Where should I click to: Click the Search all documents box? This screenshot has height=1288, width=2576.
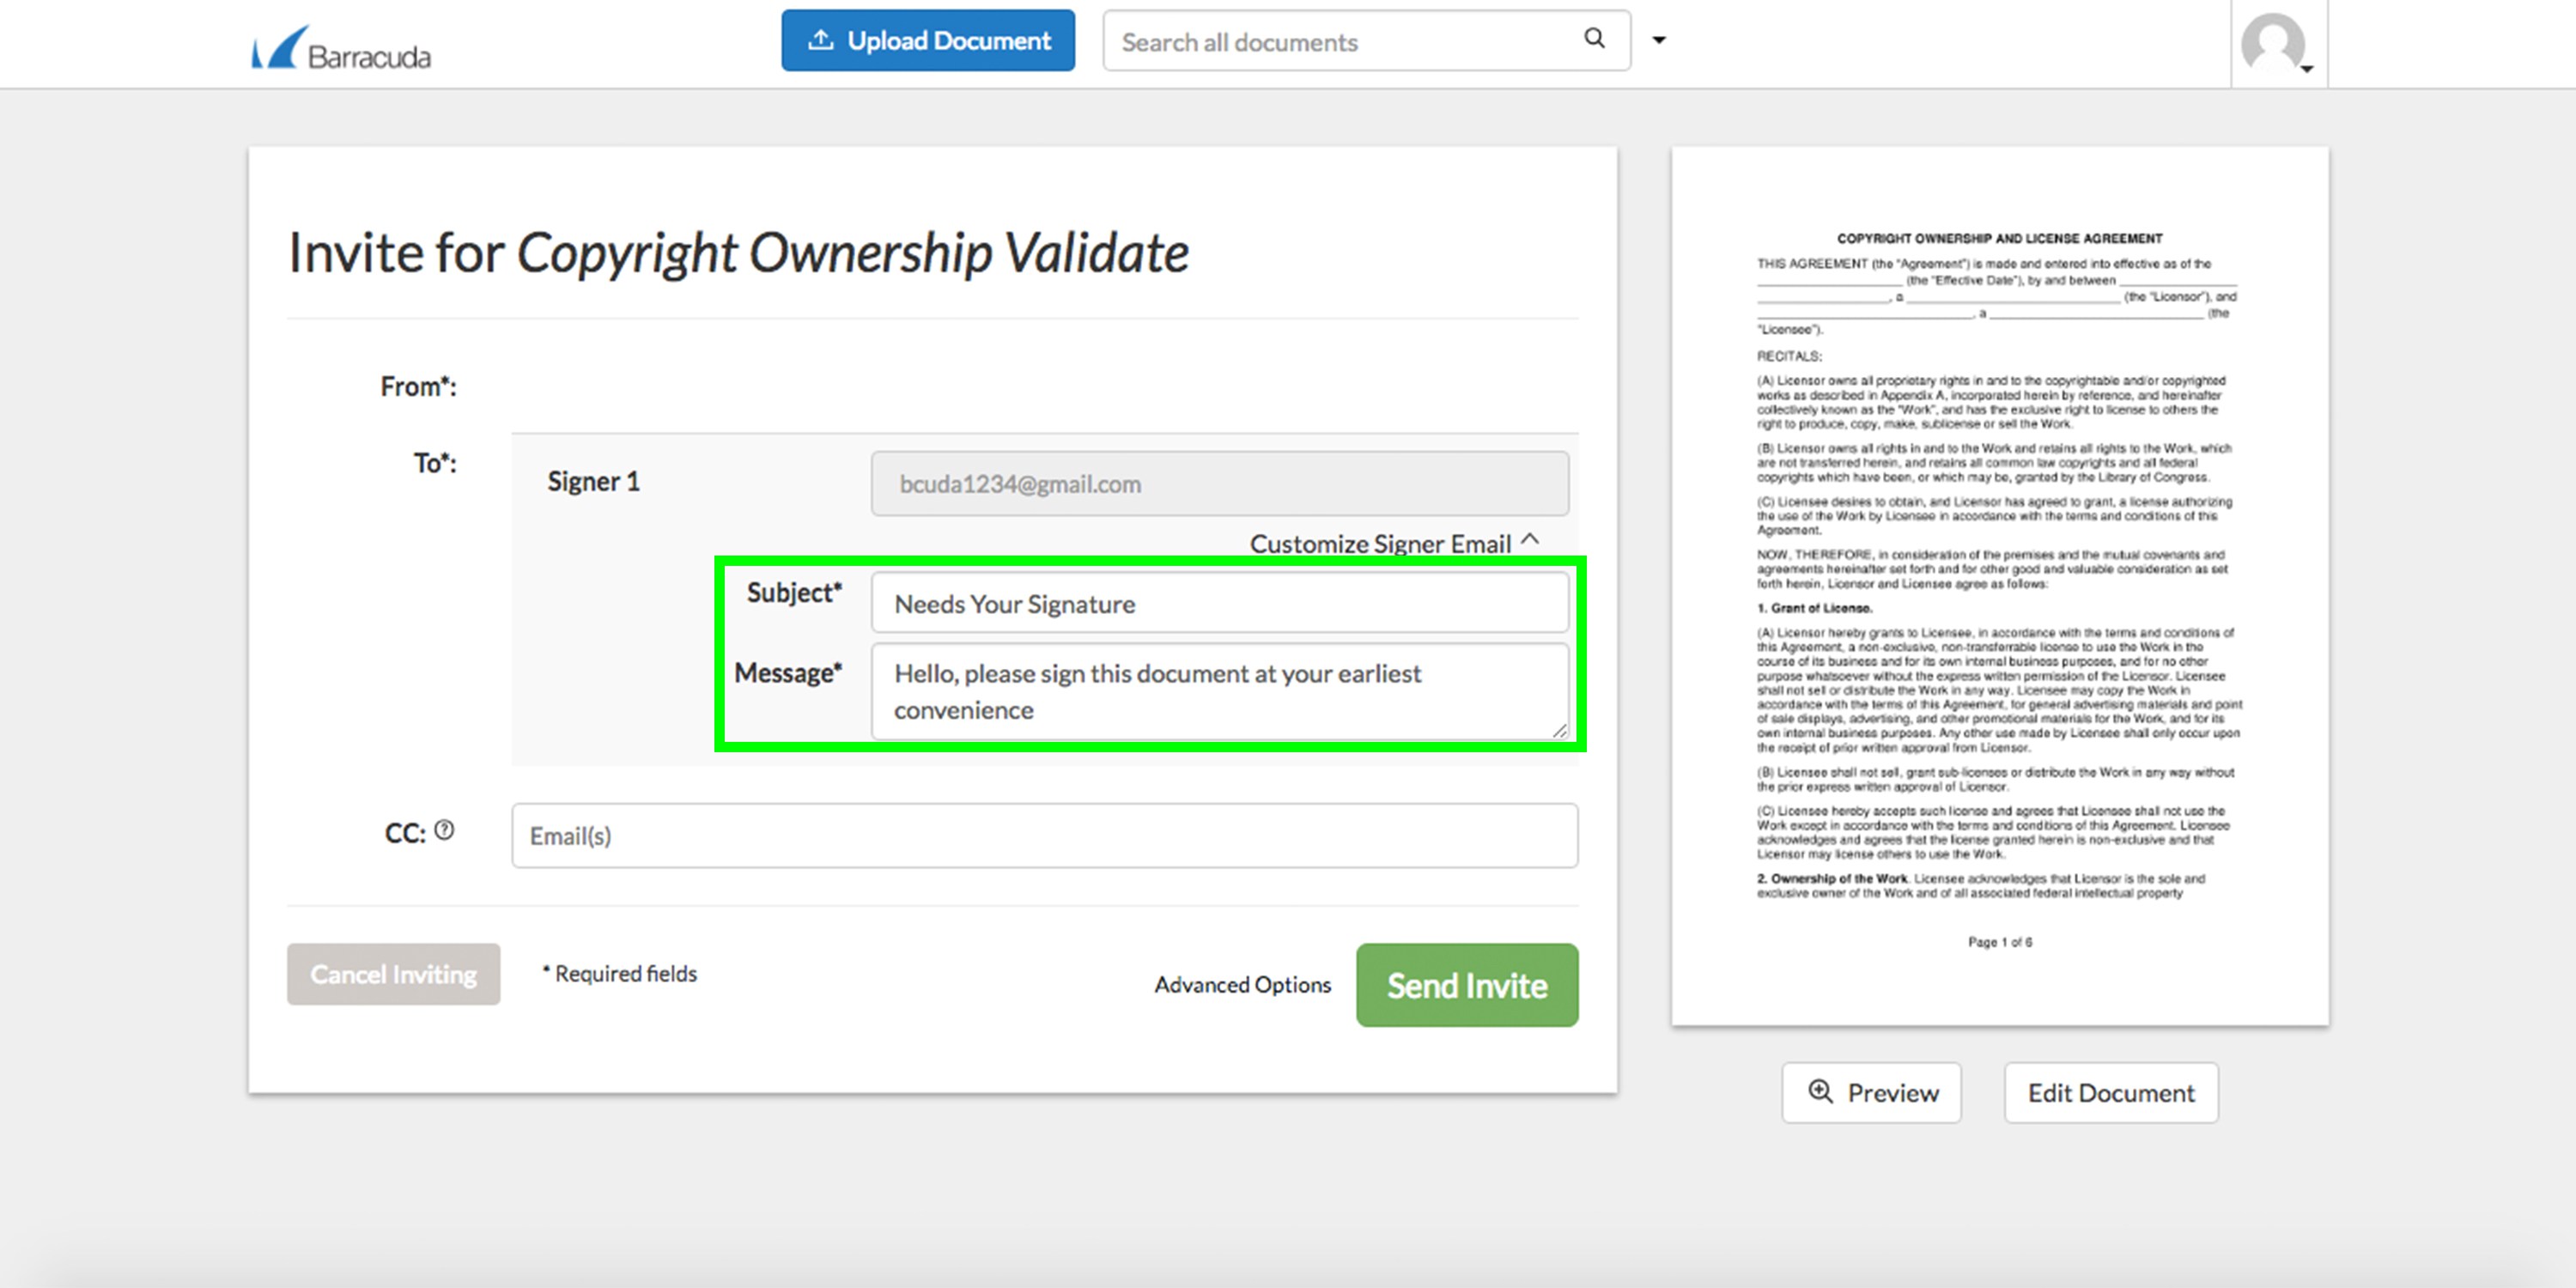[1340, 42]
